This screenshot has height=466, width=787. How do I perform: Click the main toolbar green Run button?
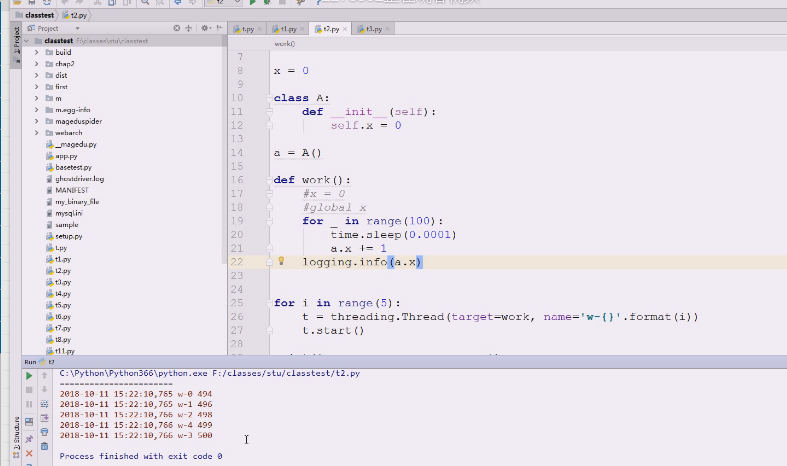pyautogui.click(x=253, y=2)
